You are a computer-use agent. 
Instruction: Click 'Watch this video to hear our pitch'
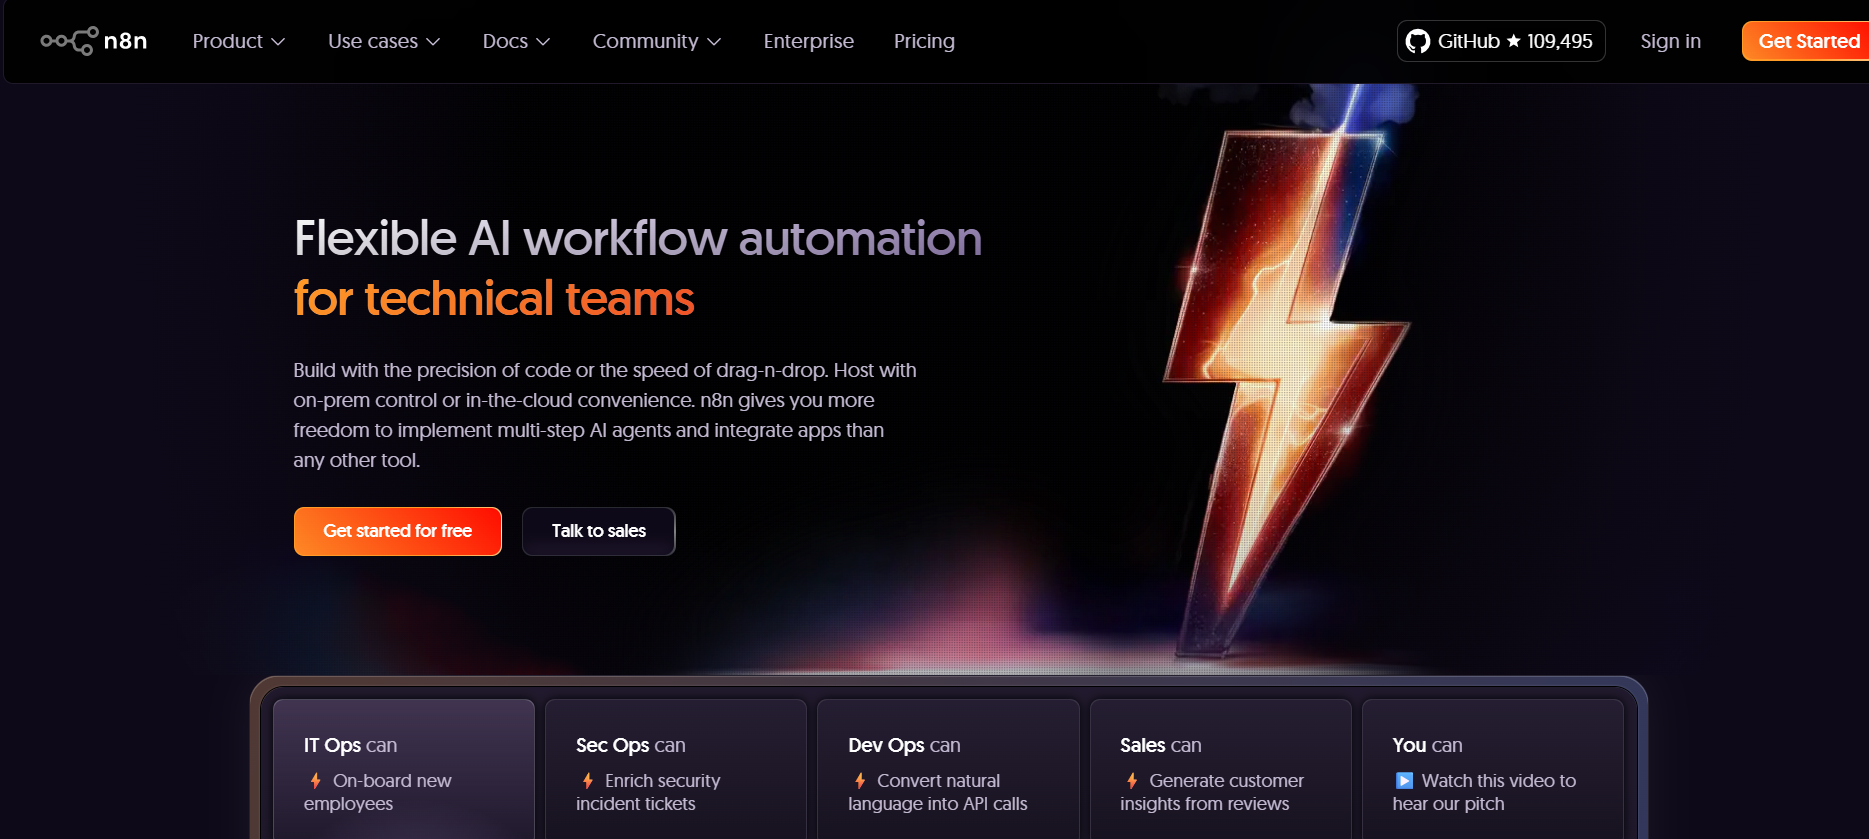1484,792
